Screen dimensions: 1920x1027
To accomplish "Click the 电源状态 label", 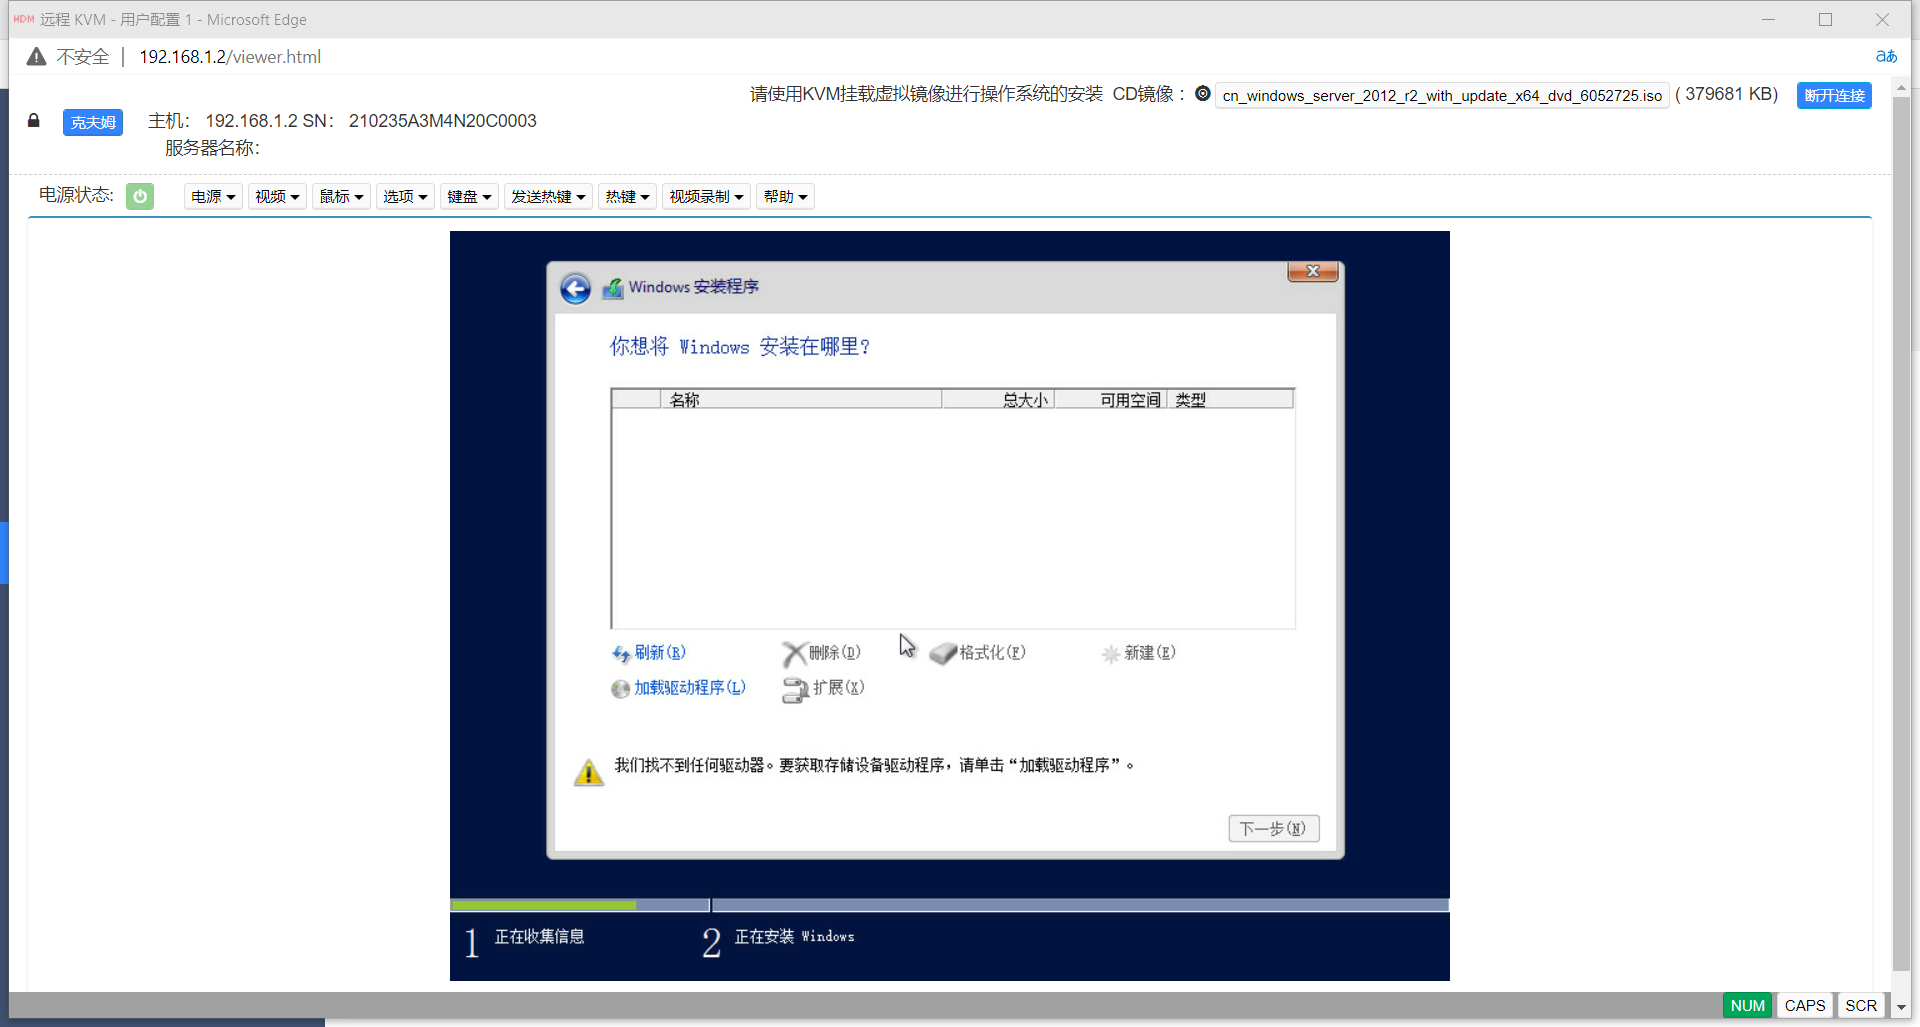I will coord(76,195).
